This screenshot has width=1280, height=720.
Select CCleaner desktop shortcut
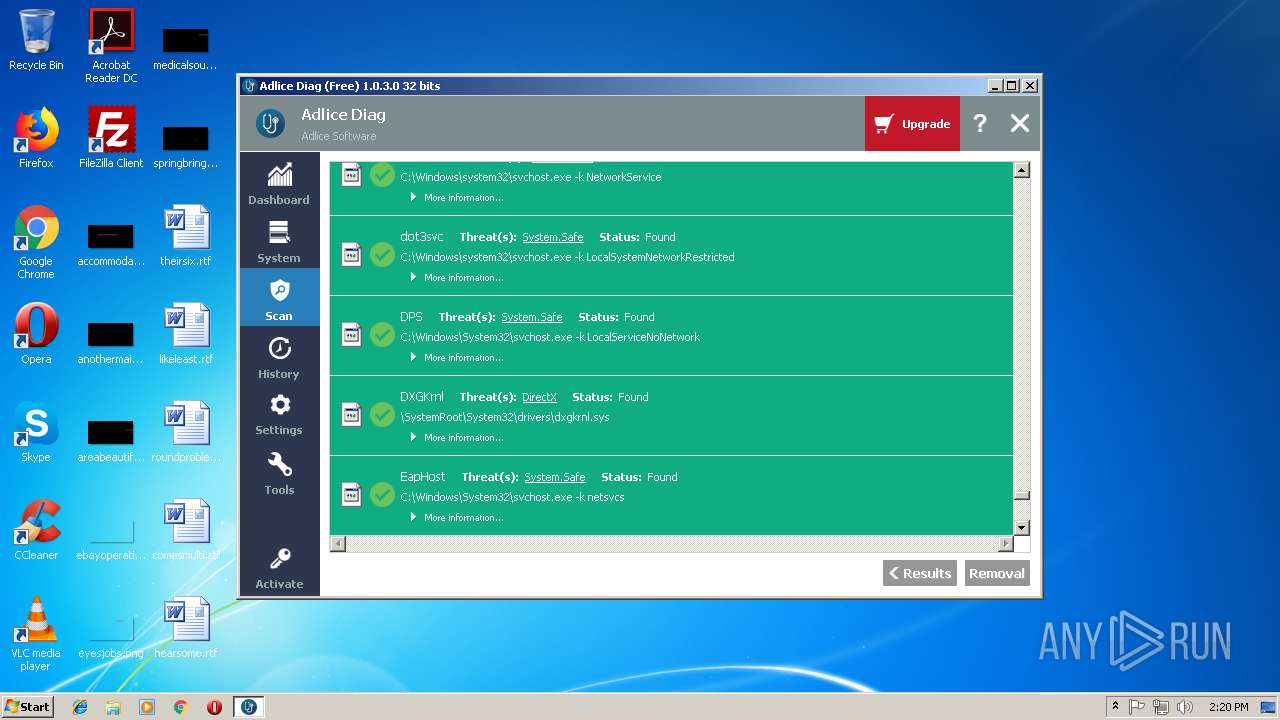[36, 530]
